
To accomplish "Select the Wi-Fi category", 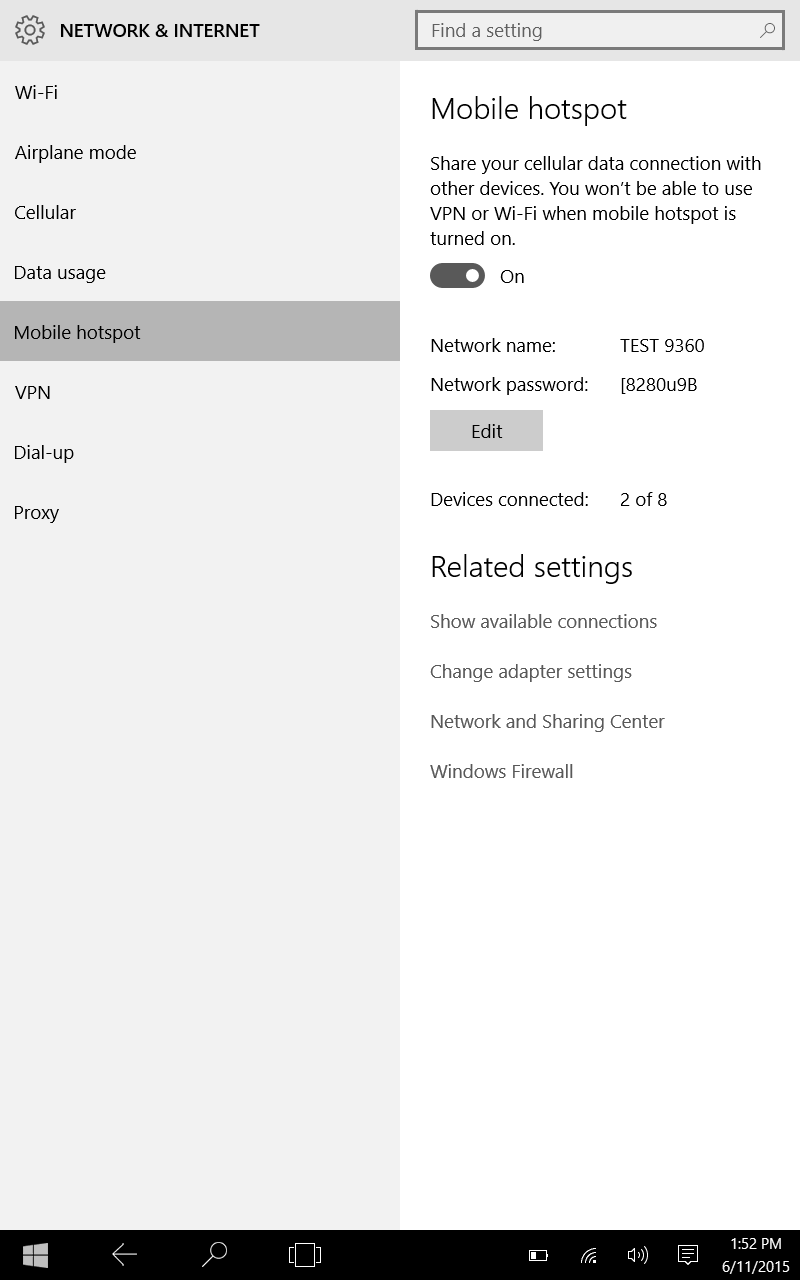I will pyautogui.click(x=200, y=92).
